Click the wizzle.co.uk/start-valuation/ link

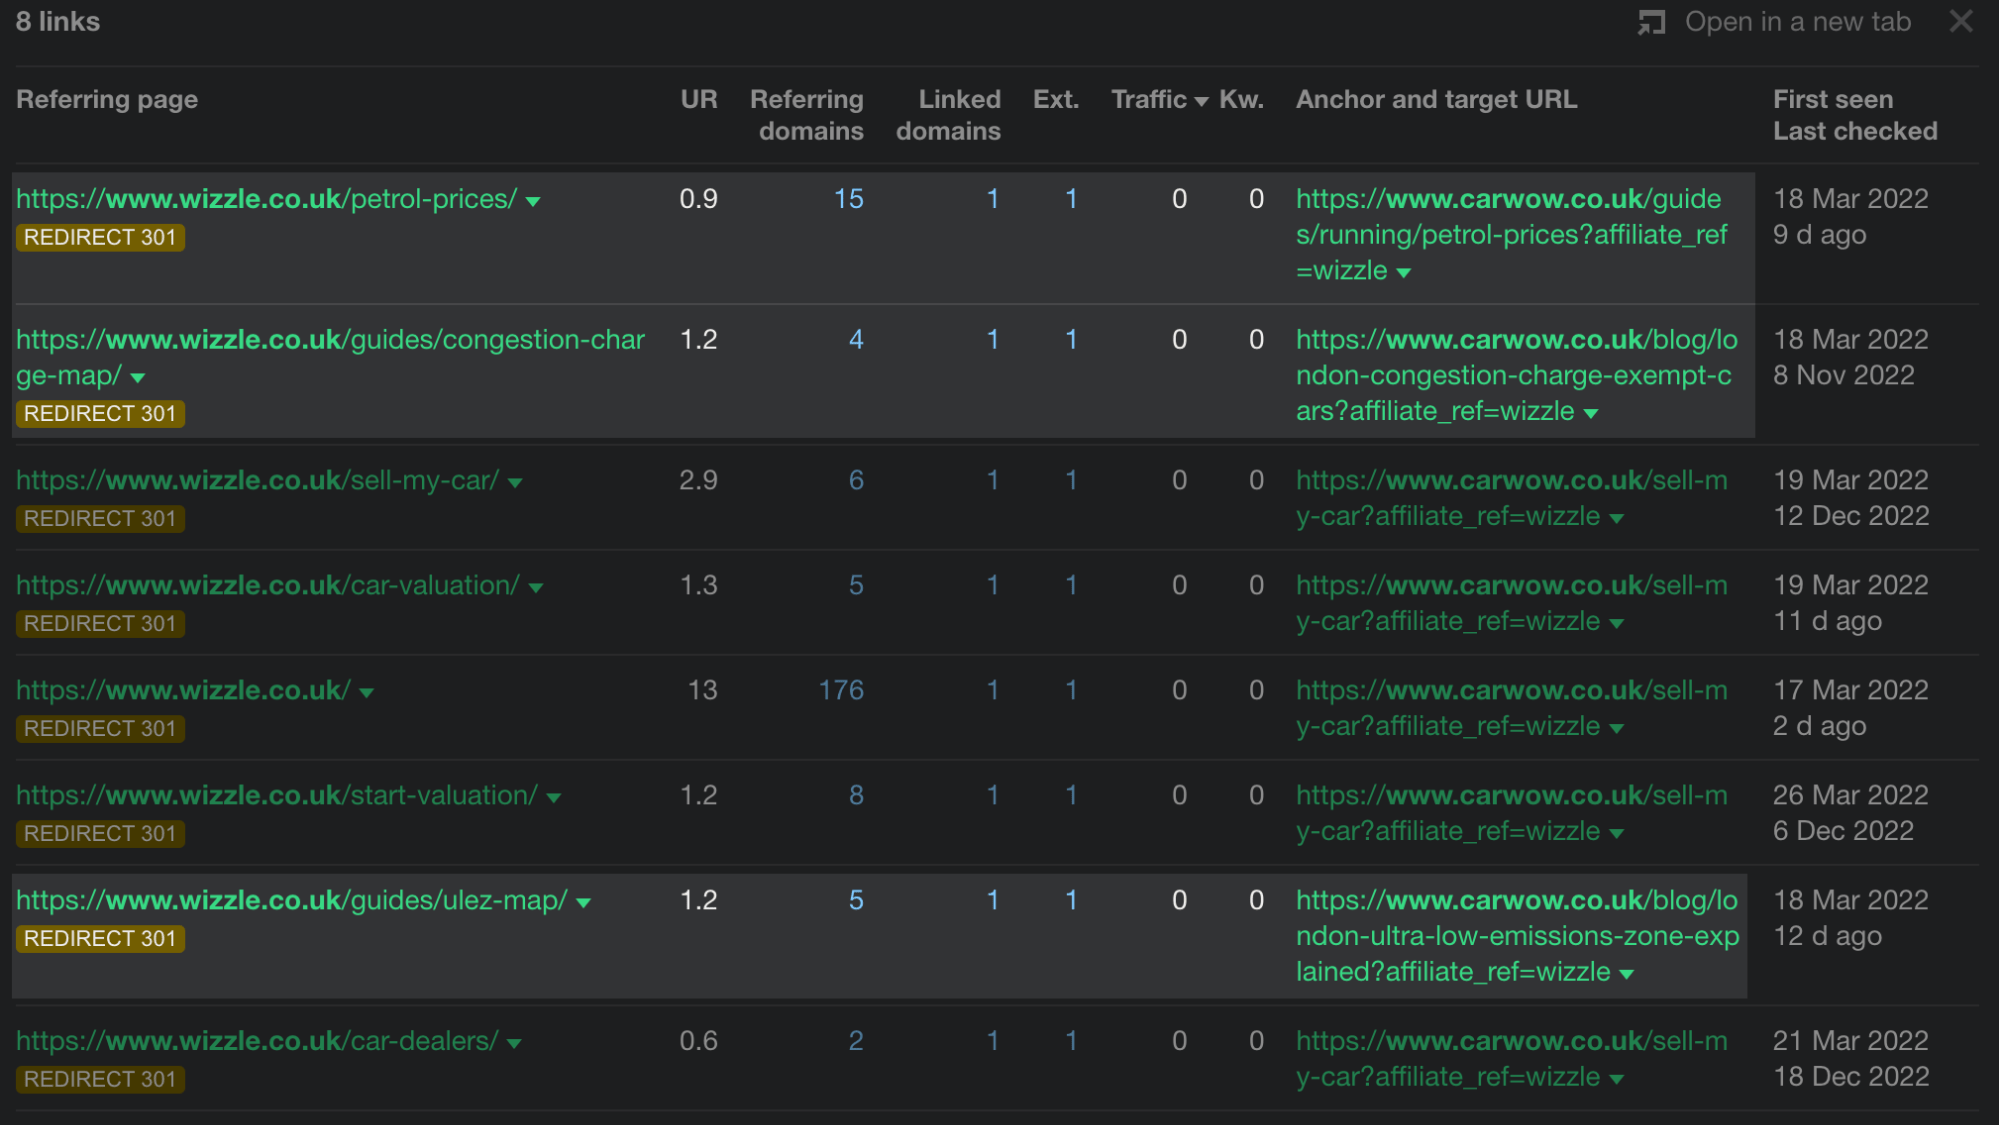click(x=275, y=794)
